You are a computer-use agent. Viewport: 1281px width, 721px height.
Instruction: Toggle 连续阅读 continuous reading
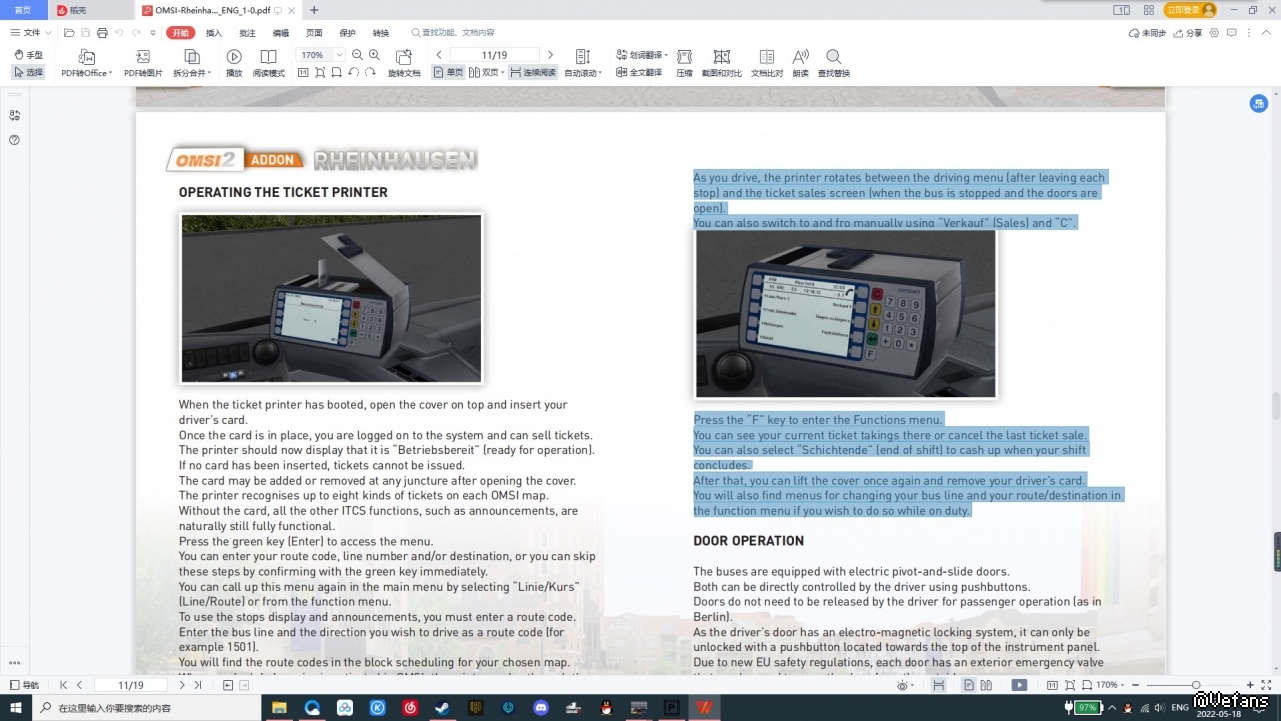(x=533, y=73)
